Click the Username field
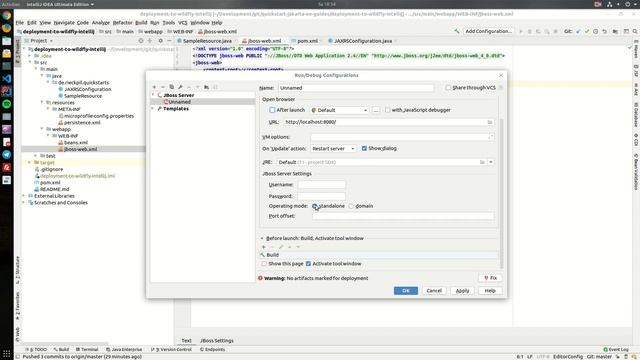The width and height of the screenshot is (640, 360). pyautogui.click(x=322, y=185)
